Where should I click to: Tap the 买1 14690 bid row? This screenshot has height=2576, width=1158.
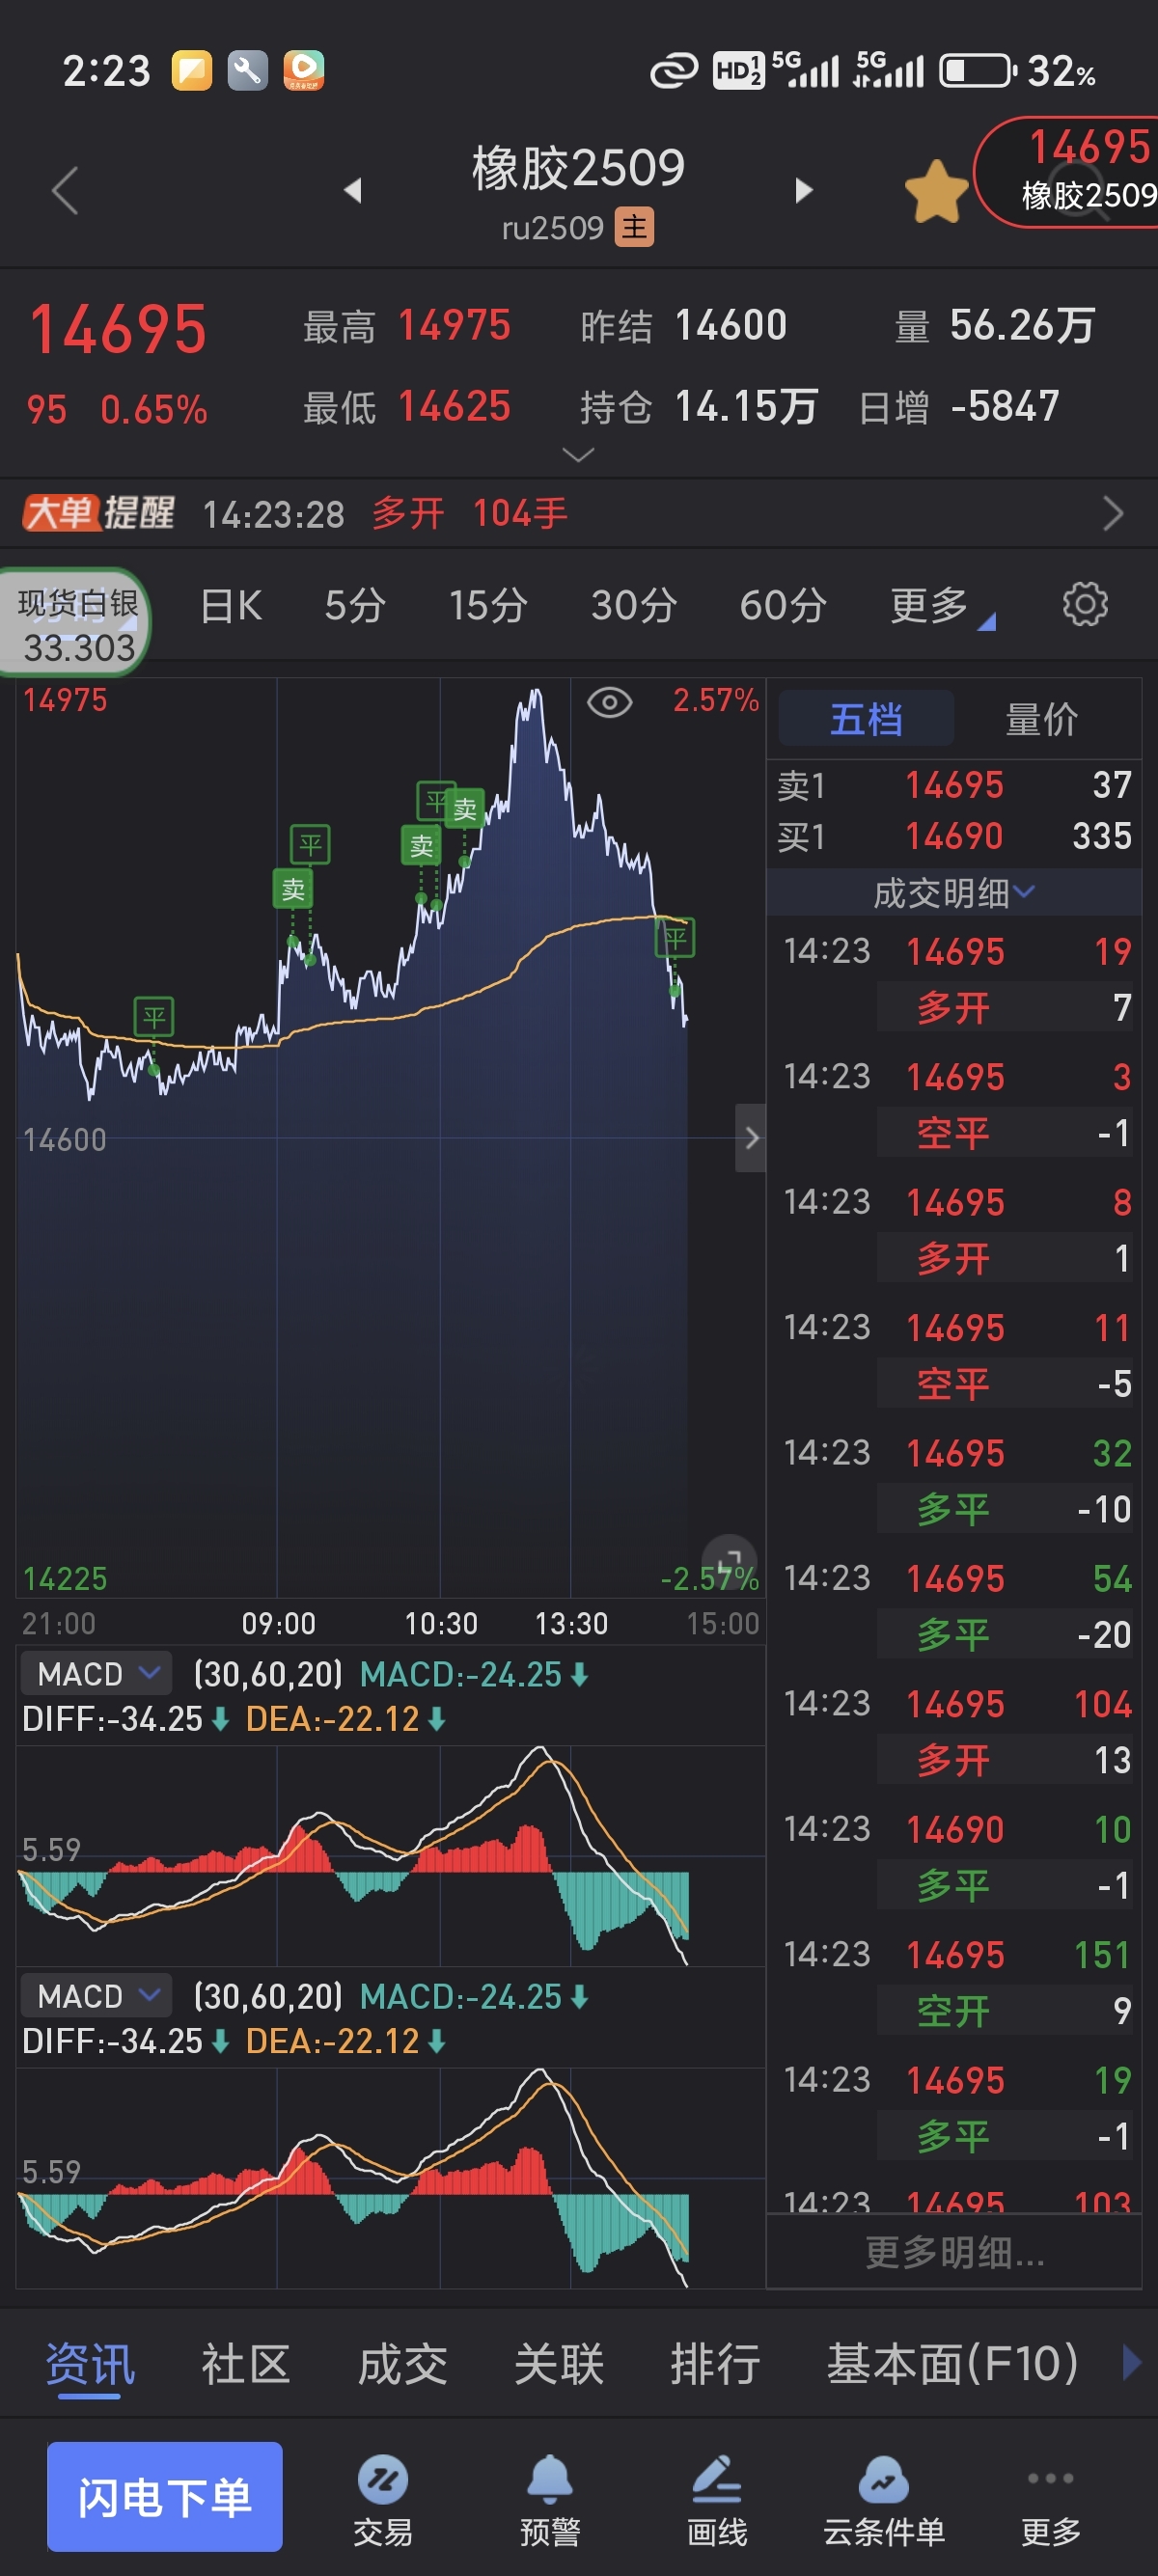(954, 836)
